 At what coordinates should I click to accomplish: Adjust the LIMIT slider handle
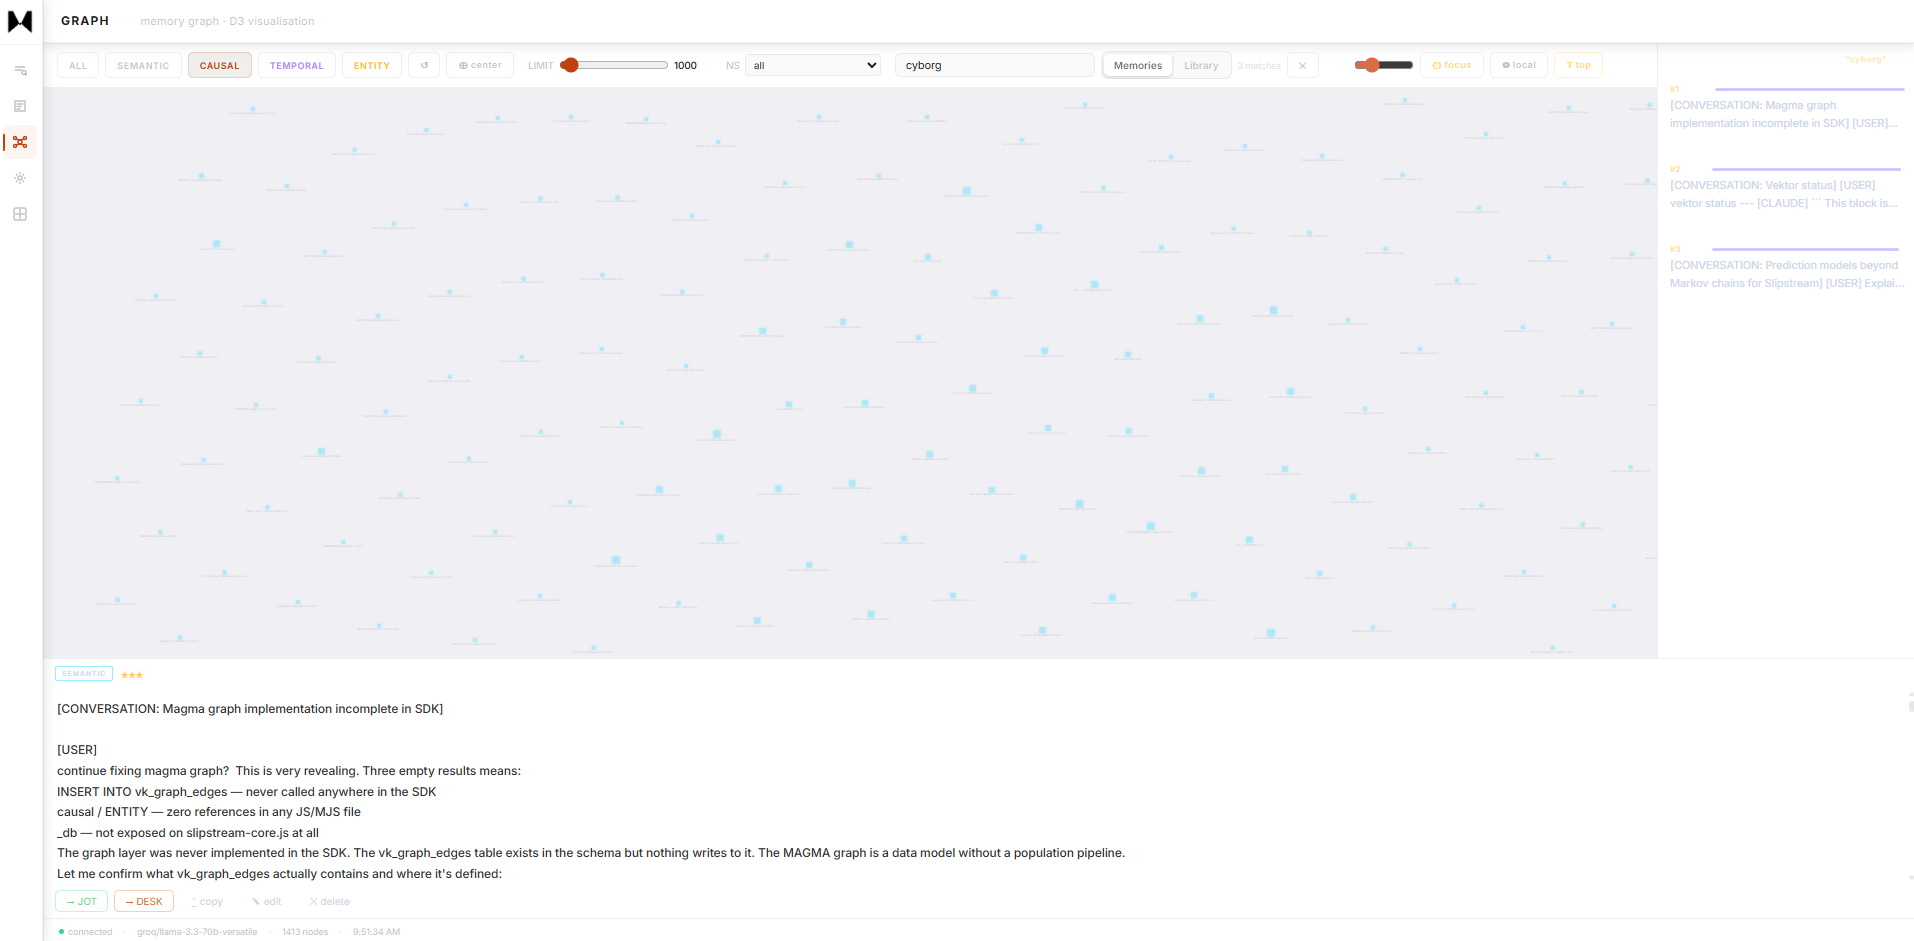[x=570, y=65]
